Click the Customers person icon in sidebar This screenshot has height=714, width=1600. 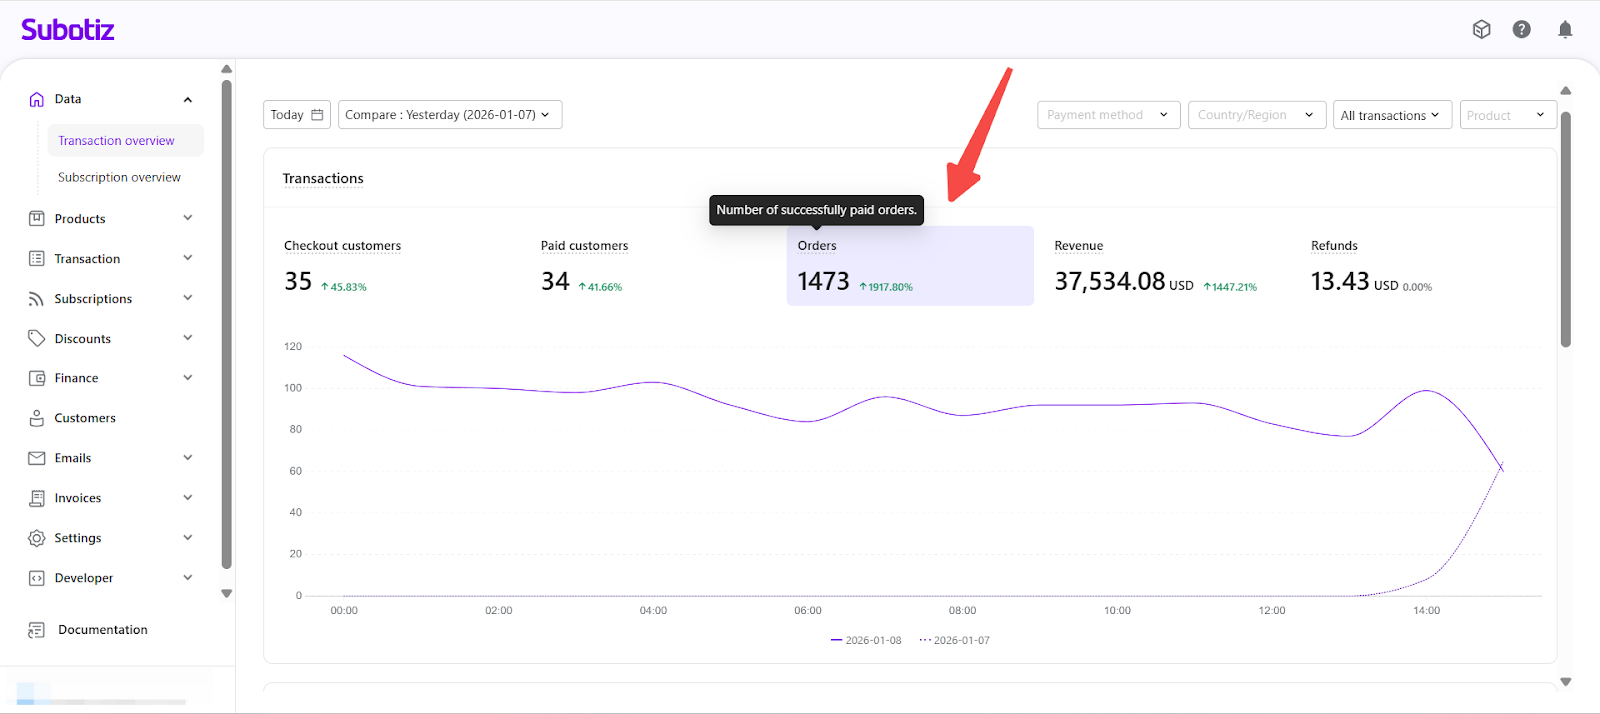pyautogui.click(x=37, y=418)
